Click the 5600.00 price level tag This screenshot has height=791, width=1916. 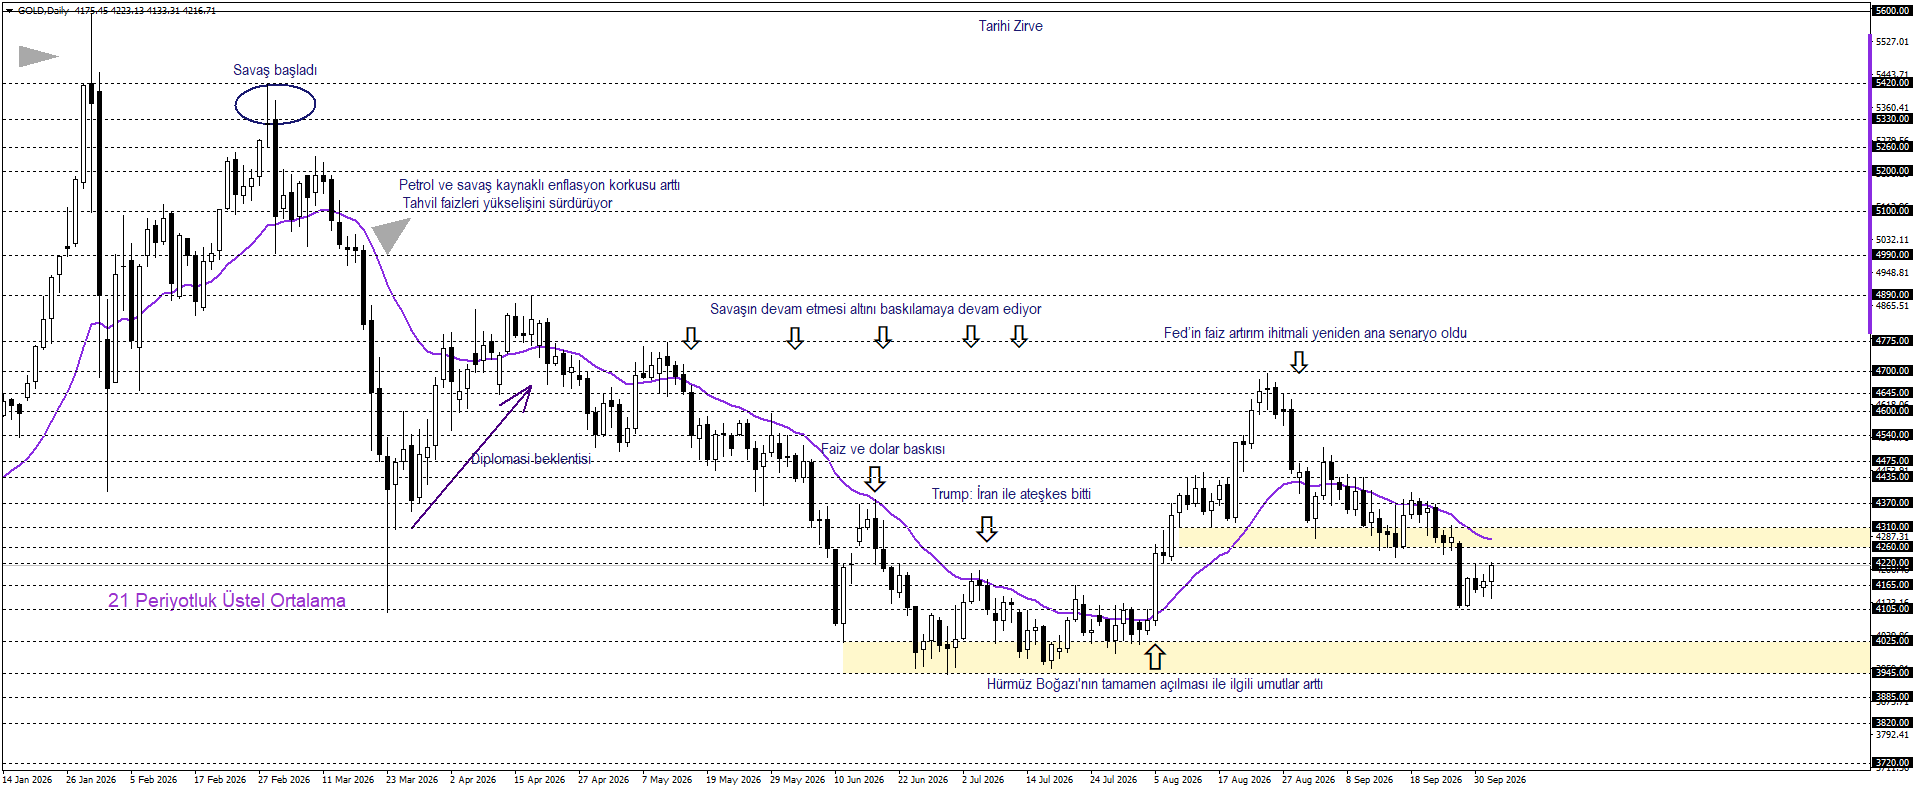point(1892,11)
